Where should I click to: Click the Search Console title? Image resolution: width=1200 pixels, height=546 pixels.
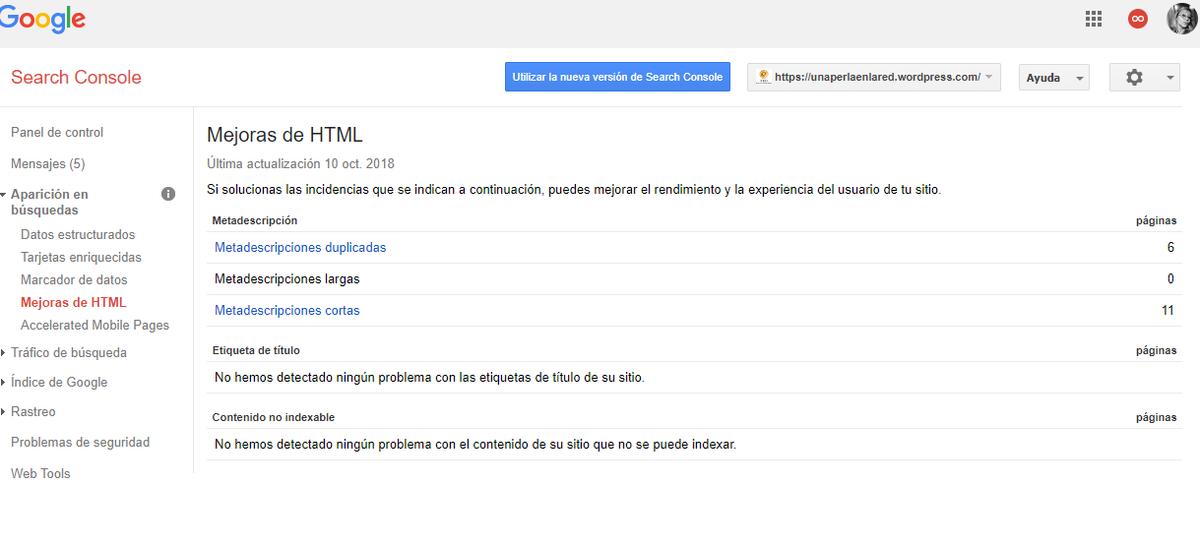pyautogui.click(x=76, y=77)
